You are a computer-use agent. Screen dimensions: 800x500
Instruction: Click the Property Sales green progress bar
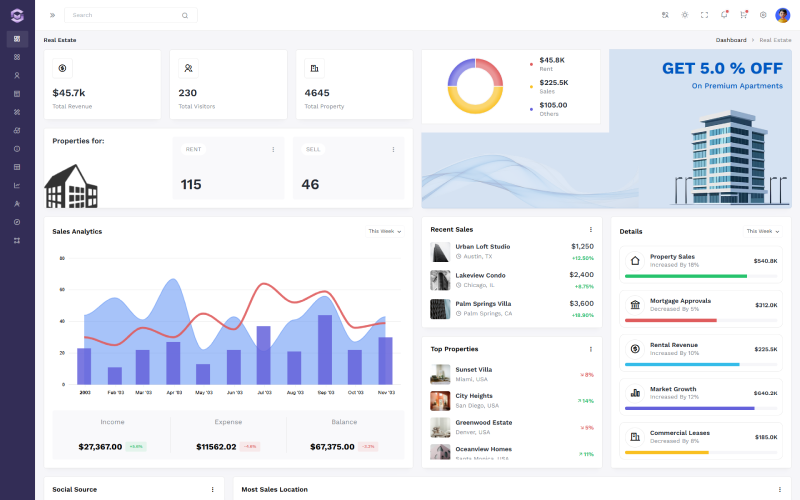tap(686, 275)
